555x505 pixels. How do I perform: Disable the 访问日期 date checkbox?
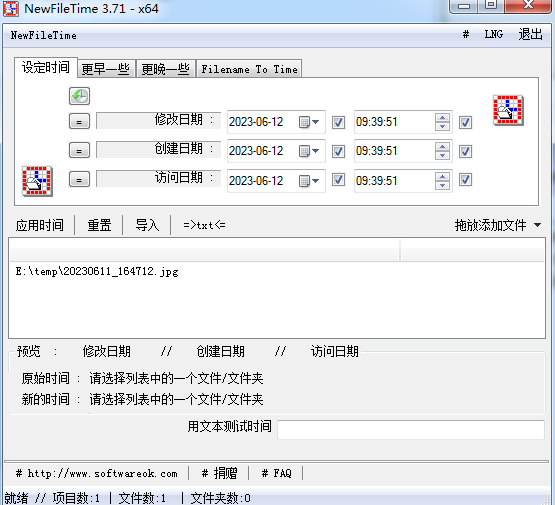coord(338,180)
